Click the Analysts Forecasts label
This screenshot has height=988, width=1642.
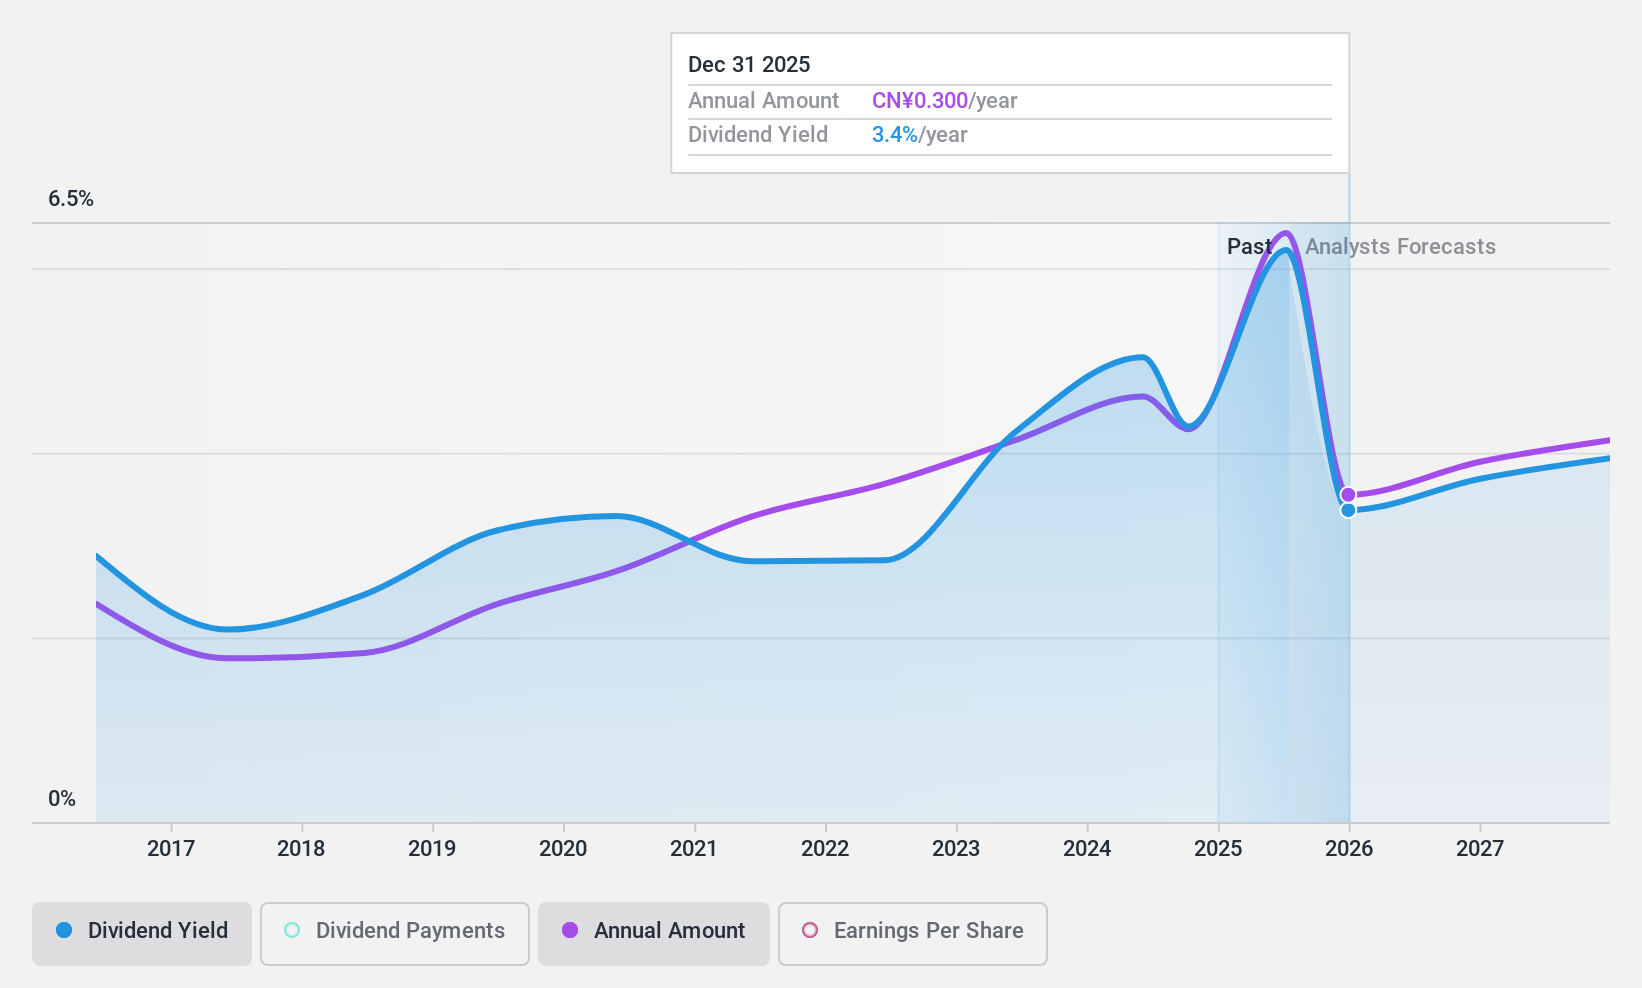coord(1400,247)
